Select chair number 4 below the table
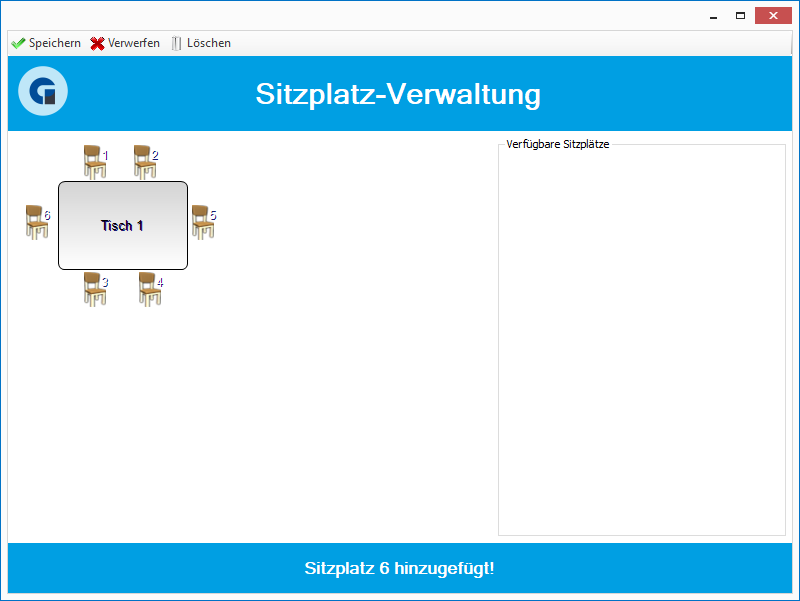The image size is (800, 601). [151, 289]
